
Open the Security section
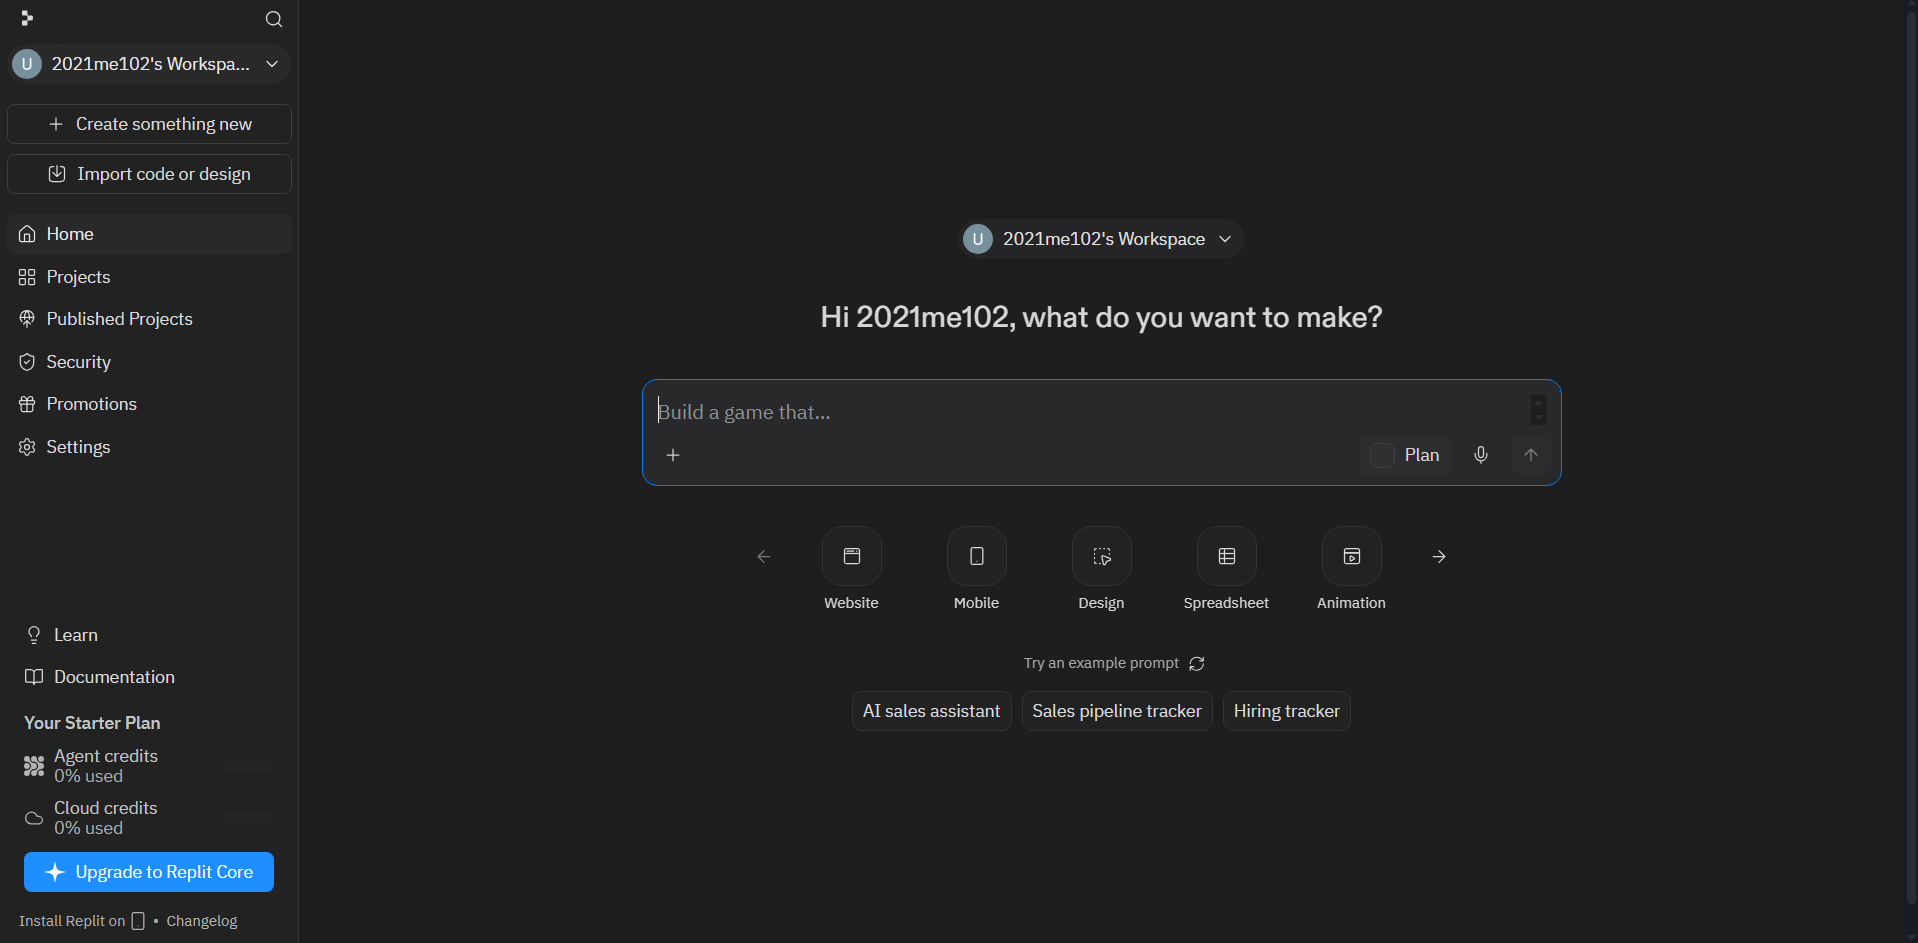click(150, 362)
